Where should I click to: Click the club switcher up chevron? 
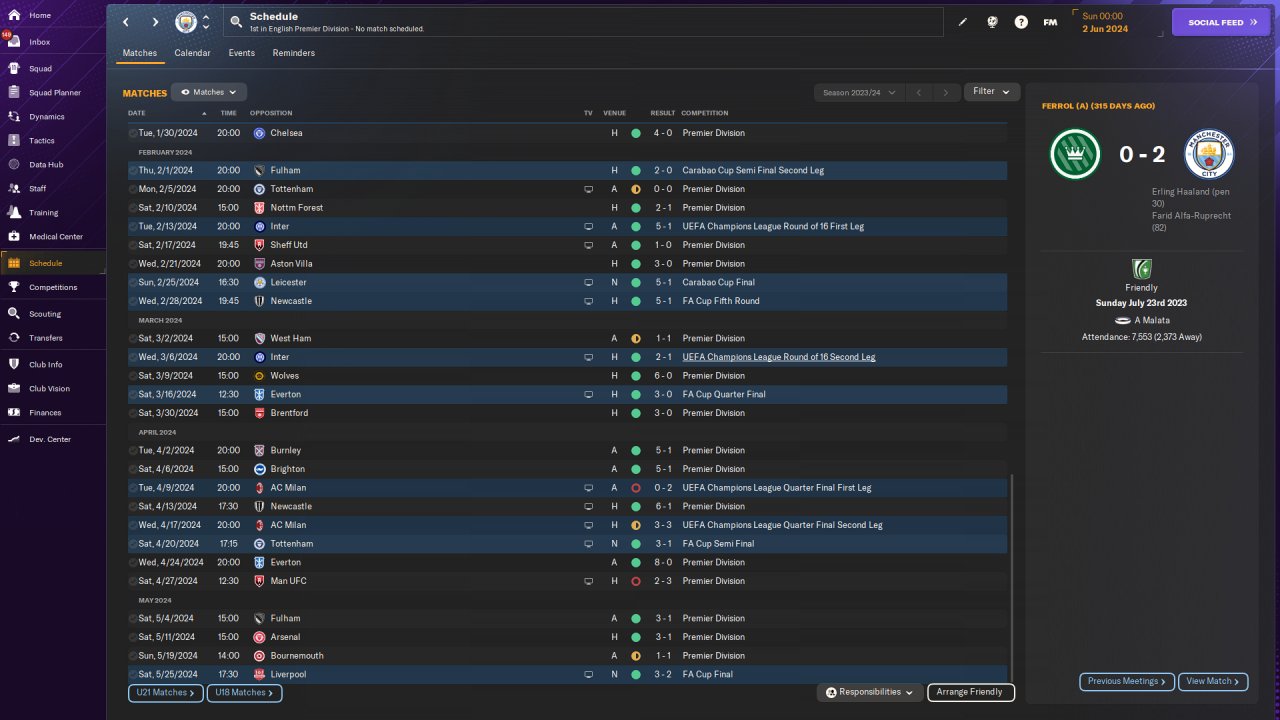[x=206, y=17]
